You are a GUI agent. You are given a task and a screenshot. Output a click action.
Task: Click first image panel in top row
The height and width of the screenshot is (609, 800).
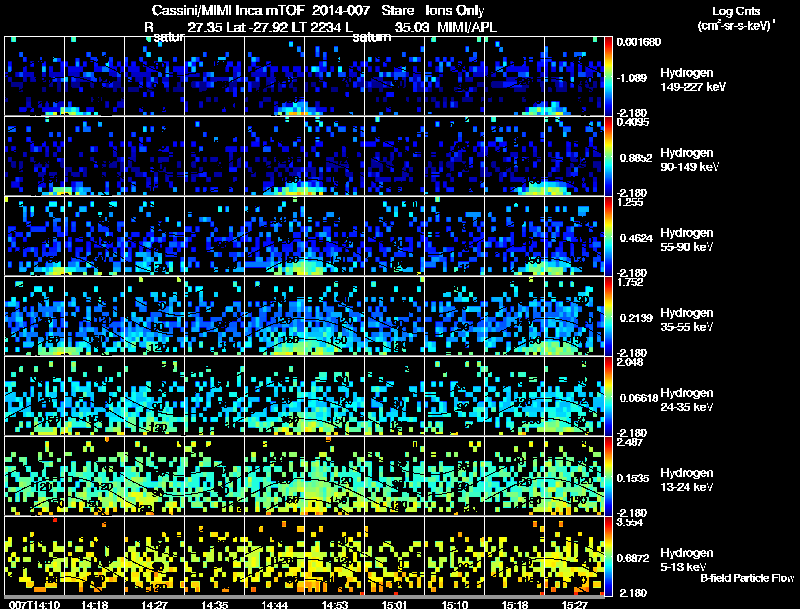(x=35, y=76)
